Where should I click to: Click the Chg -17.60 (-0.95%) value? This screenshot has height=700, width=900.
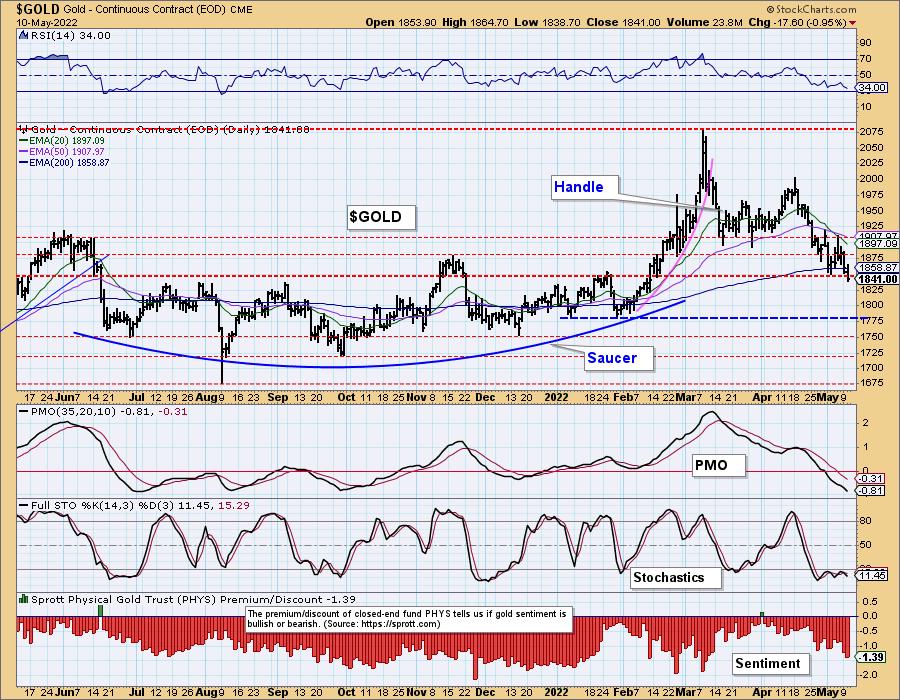[x=797, y=22]
